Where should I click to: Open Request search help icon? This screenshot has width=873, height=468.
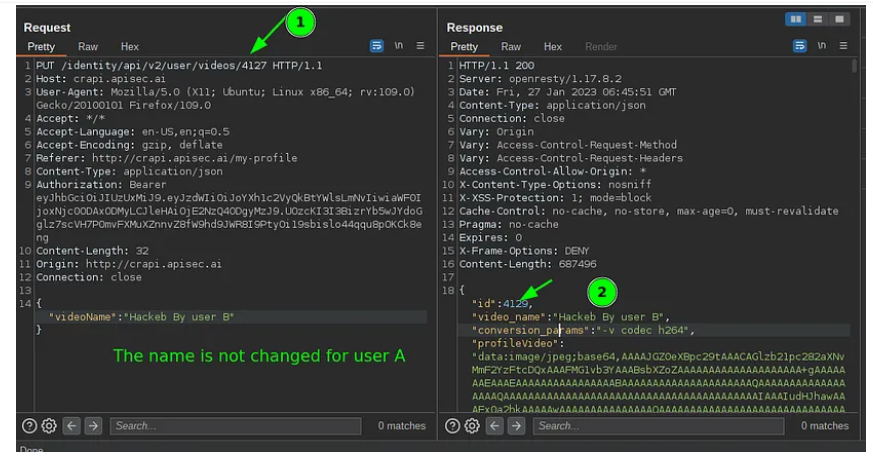click(29, 426)
